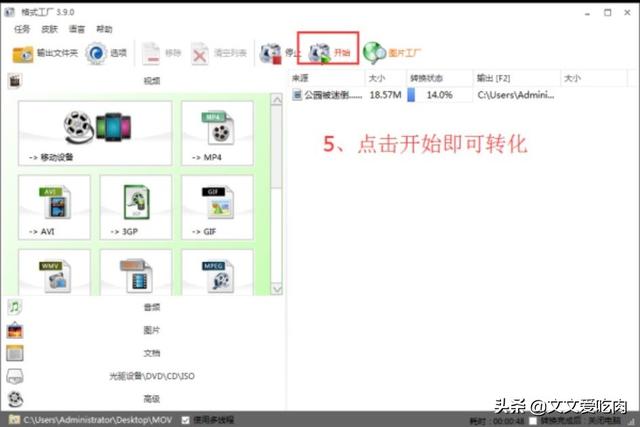Click the format list vertical scrollbar
This screenshot has height=427, width=640.
(x=277, y=150)
